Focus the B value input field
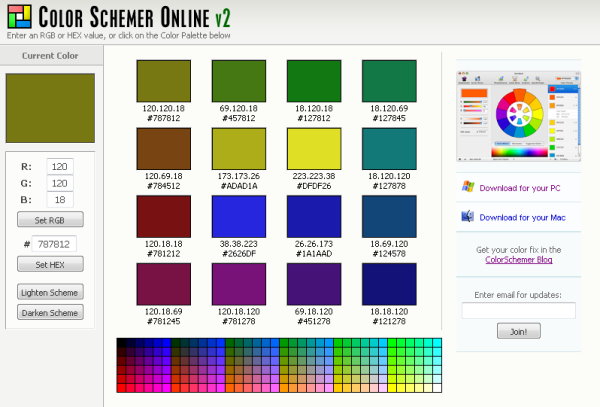The height and width of the screenshot is (407, 600). tap(60, 200)
